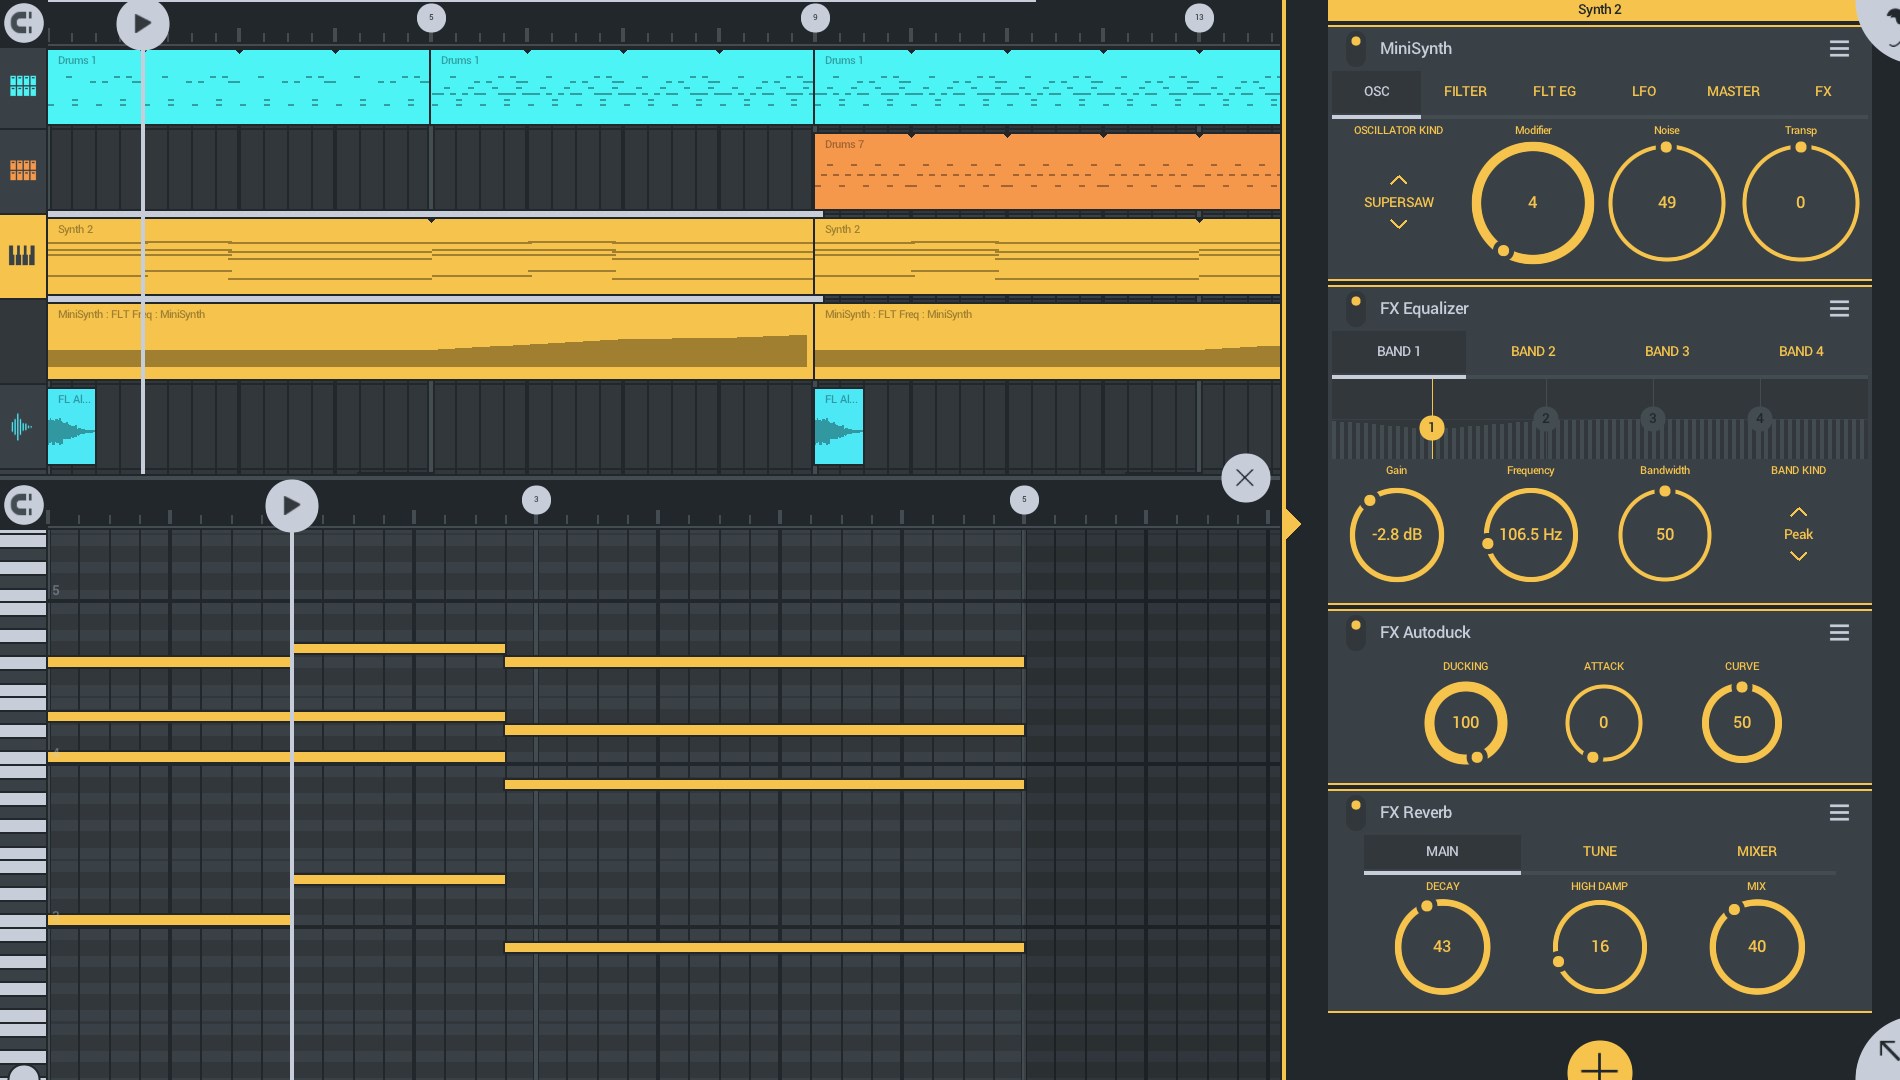Adjust the Decay knob in FX Reverb

1441,946
